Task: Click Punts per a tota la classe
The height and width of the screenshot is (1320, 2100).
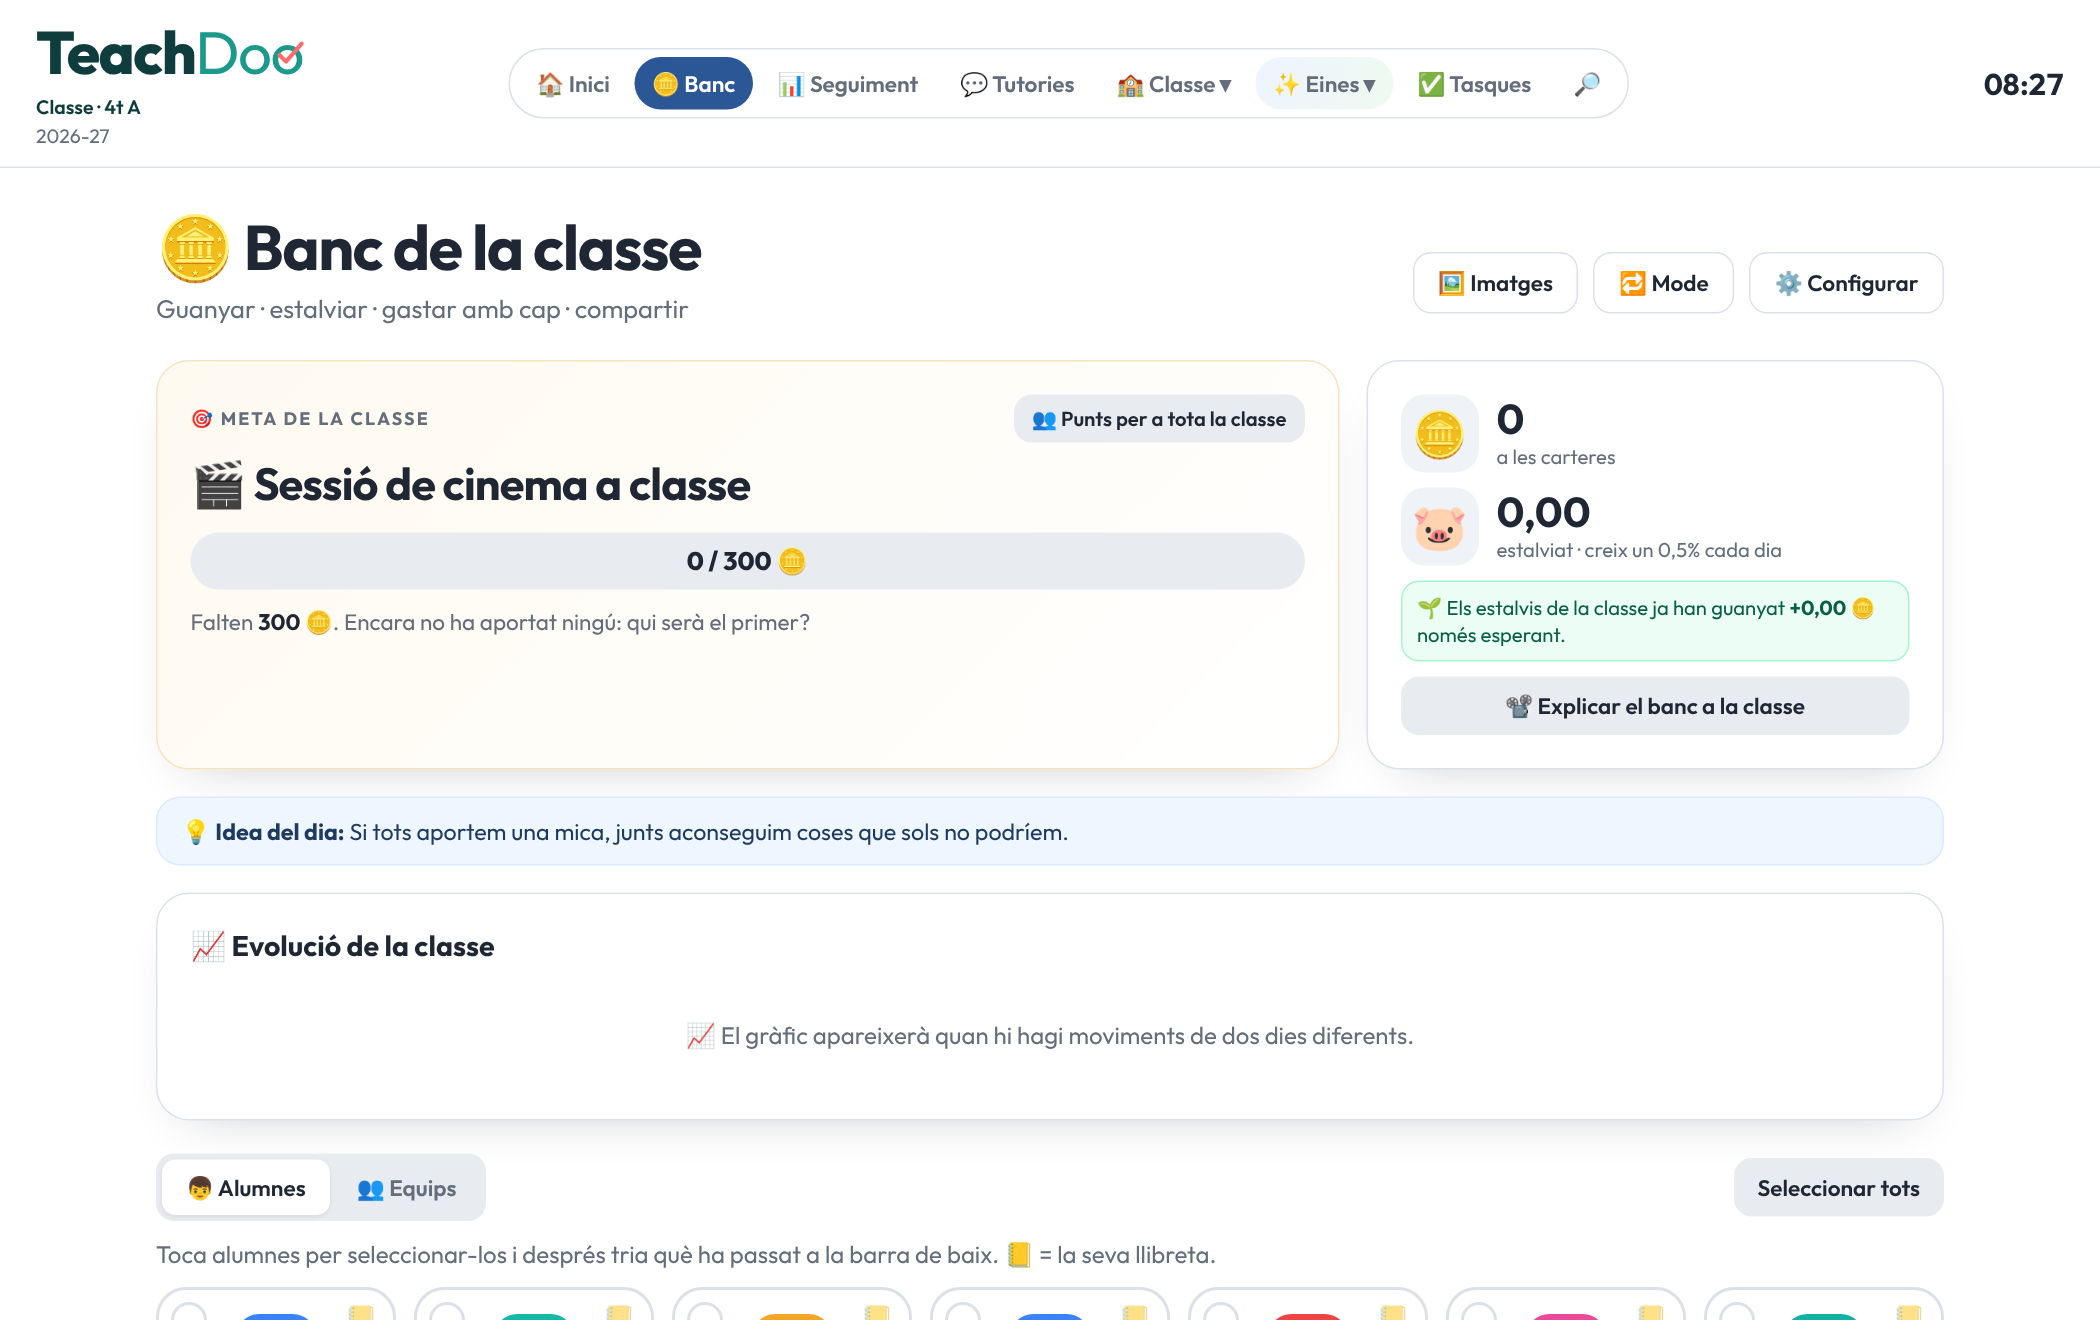Action: (x=1159, y=419)
